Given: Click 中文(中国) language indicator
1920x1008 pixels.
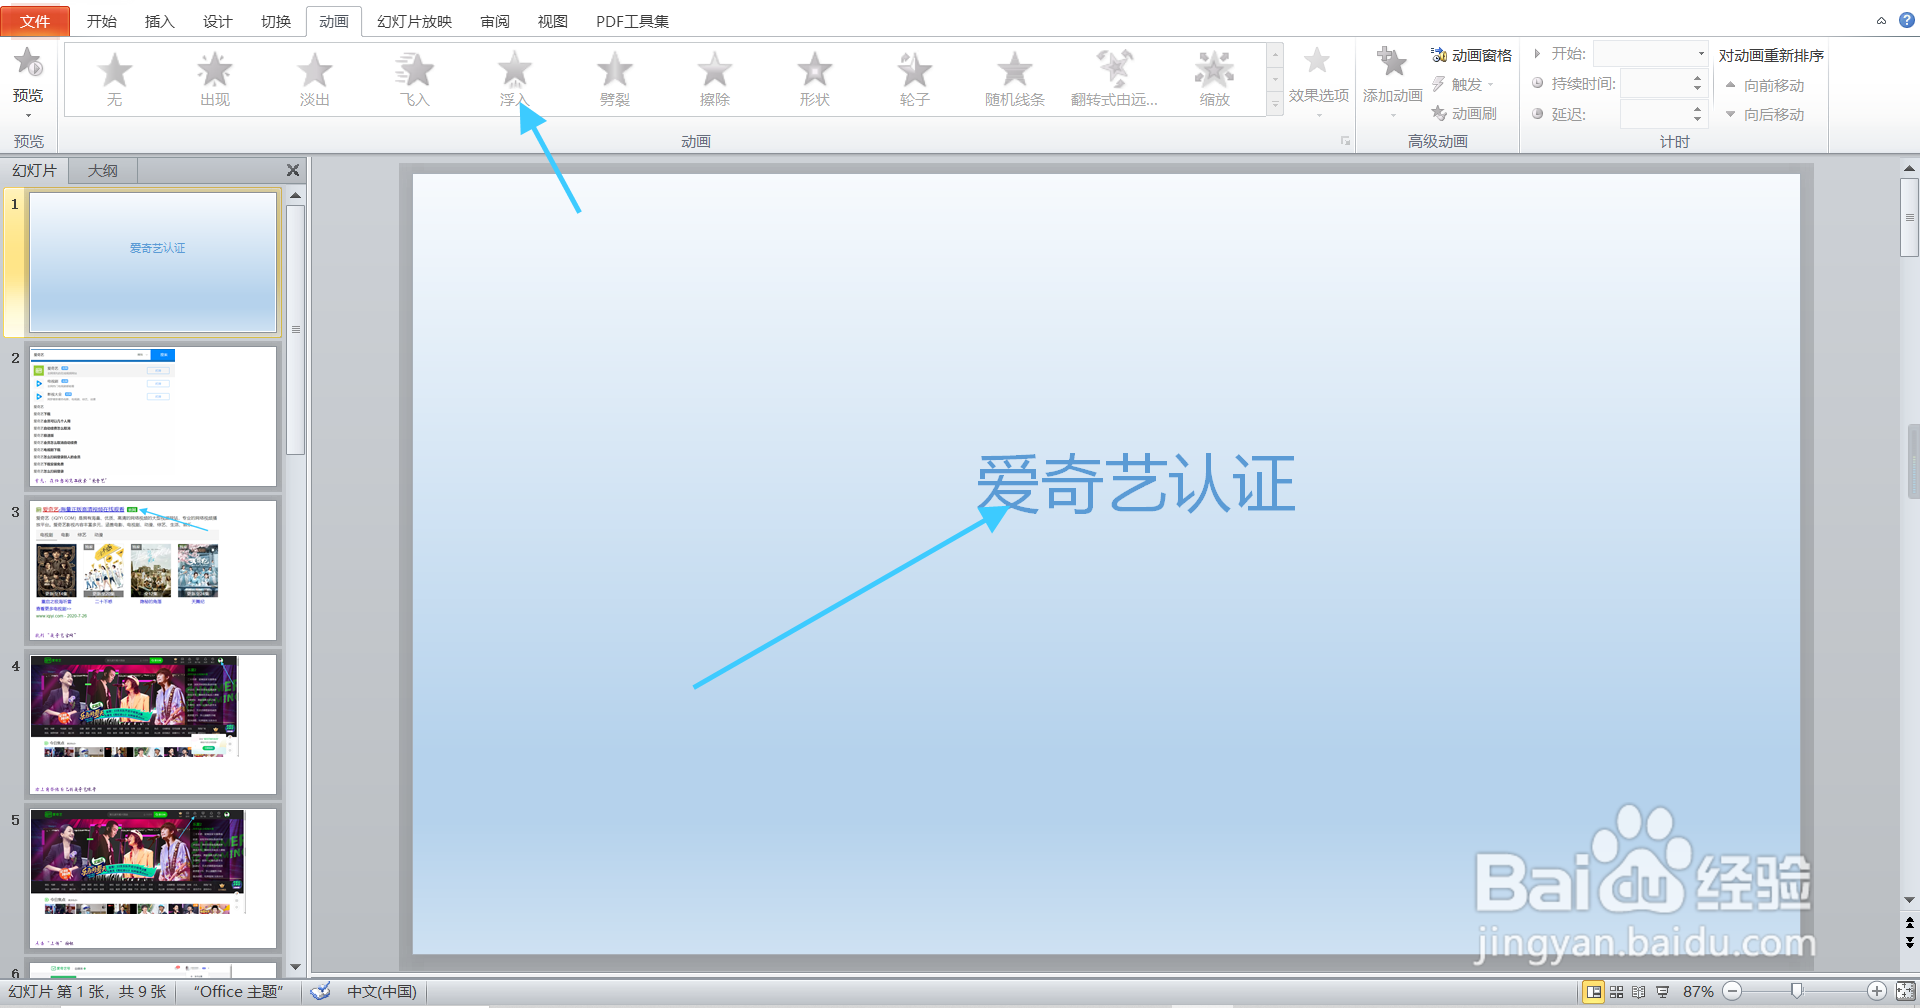Looking at the screenshot, I should [x=381, y=992].
